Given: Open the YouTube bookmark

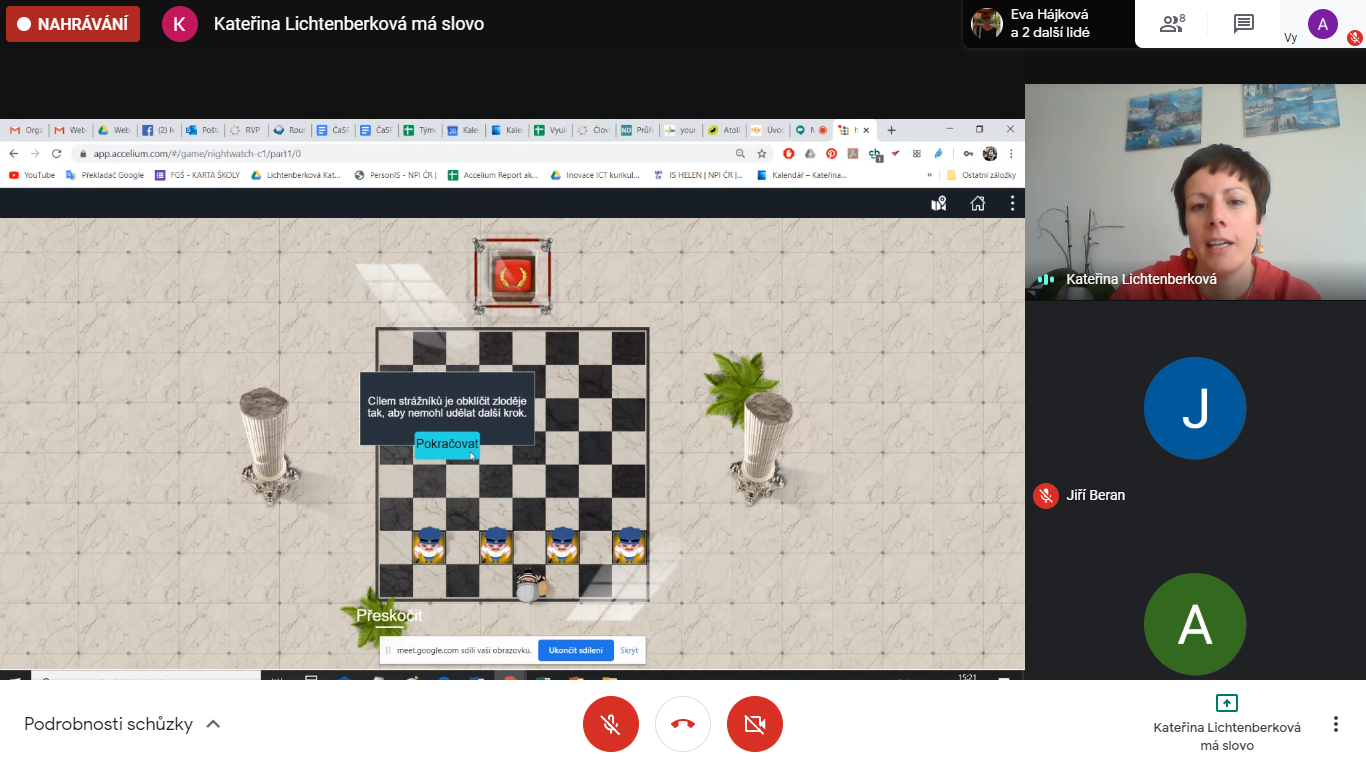Looking at the screenshot, I should coord(32,175).
